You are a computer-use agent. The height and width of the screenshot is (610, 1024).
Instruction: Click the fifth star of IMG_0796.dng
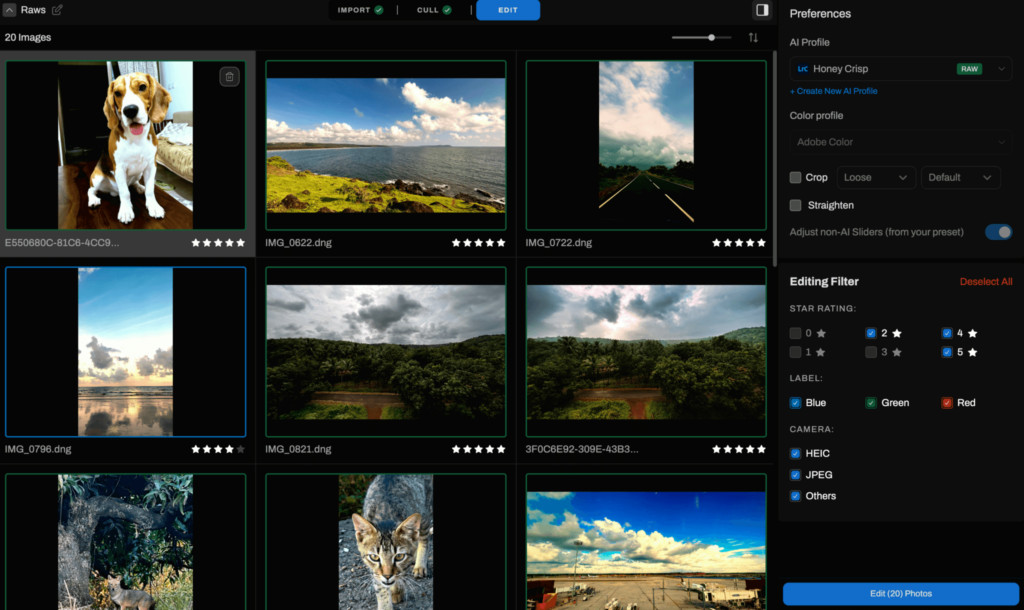point(240,449)
